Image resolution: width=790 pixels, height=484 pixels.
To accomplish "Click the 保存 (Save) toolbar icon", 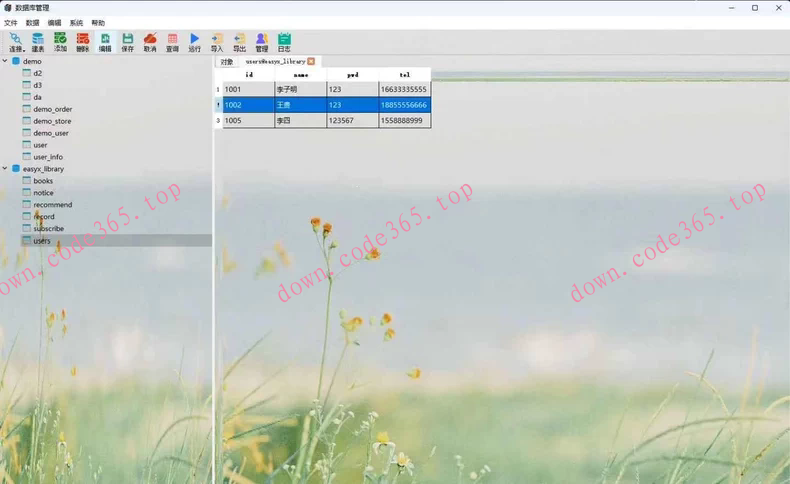I will click(127, 39).
